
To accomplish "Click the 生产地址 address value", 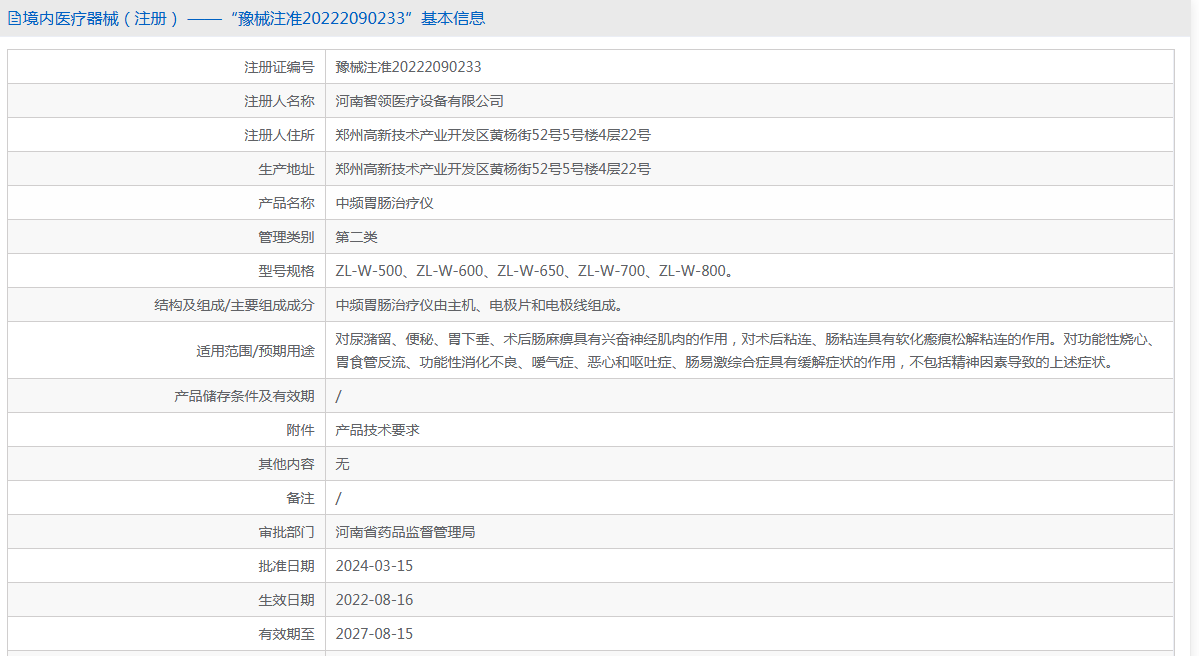I will tap(493, 169).
